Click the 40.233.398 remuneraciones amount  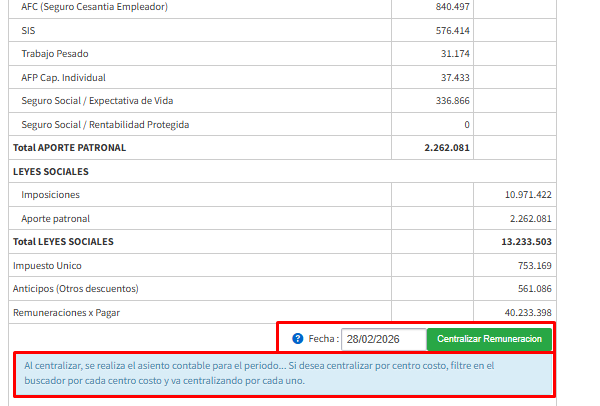point(528,313)
